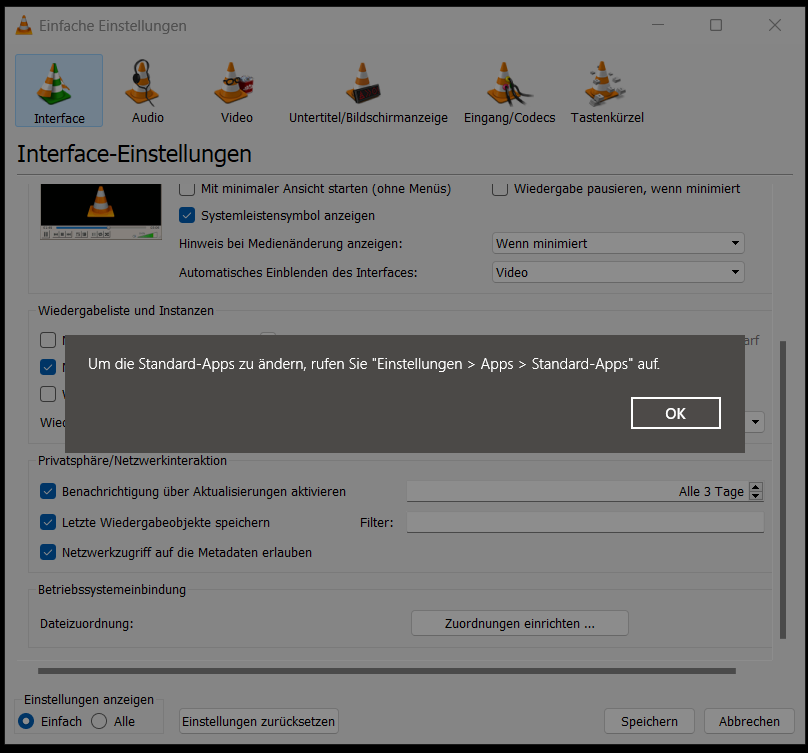Viewport: 808px width, 753px height.
Task: Click the vertical scrollbar of settings panel
Action: coord(783,490)
